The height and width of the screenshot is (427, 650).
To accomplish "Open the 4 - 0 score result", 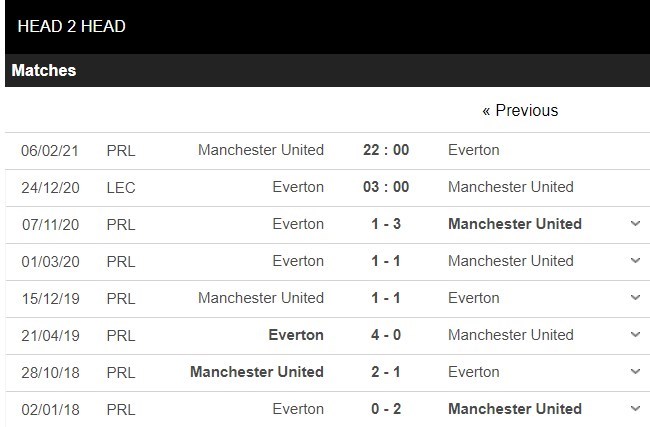I will click(x=386, y=335).
